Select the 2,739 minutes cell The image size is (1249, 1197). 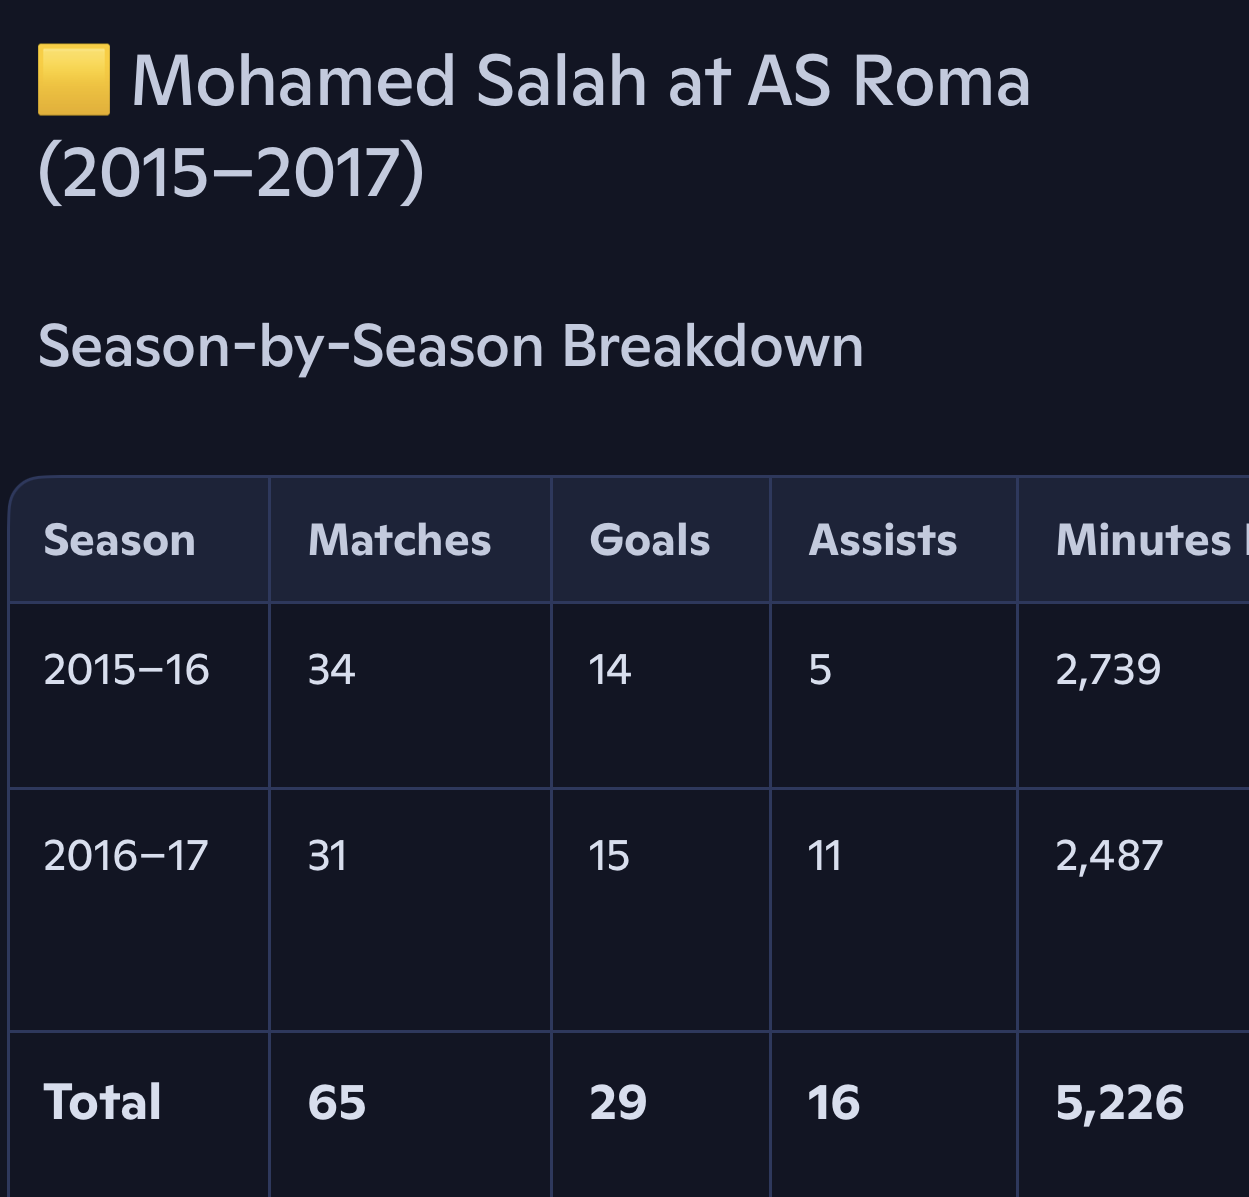[1108, 669]
